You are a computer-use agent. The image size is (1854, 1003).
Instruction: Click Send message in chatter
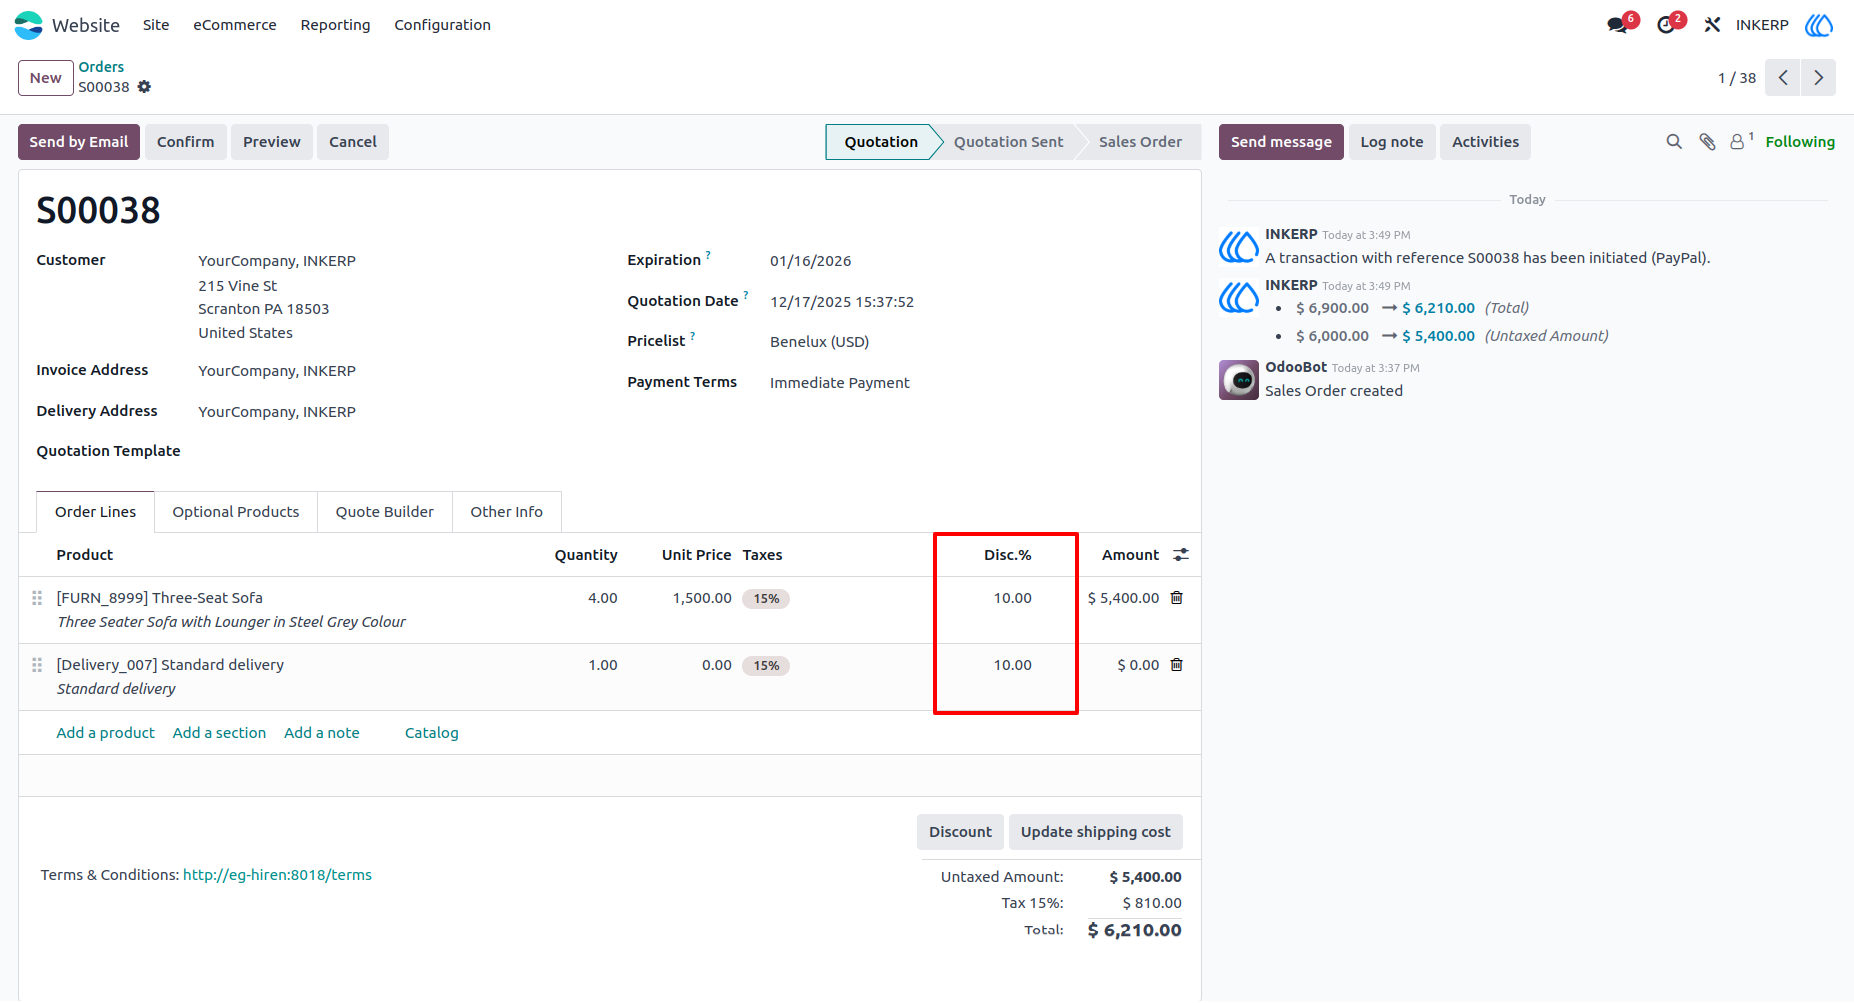click(1281, 142)
